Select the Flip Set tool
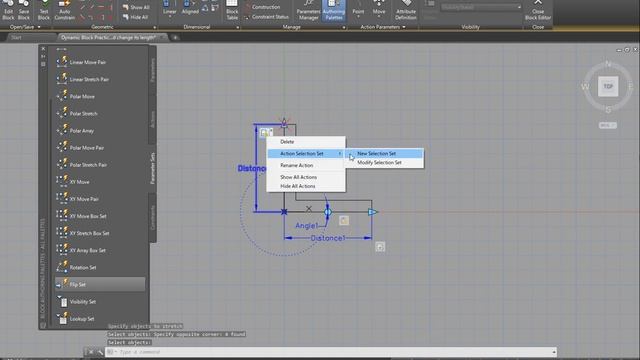The height and width of the screenshot is (360, 640). coord(100,284)
